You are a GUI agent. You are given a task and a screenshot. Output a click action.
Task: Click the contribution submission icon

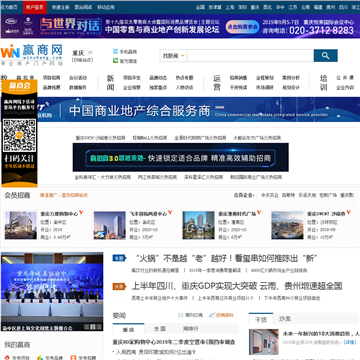(x=211, y=315)
